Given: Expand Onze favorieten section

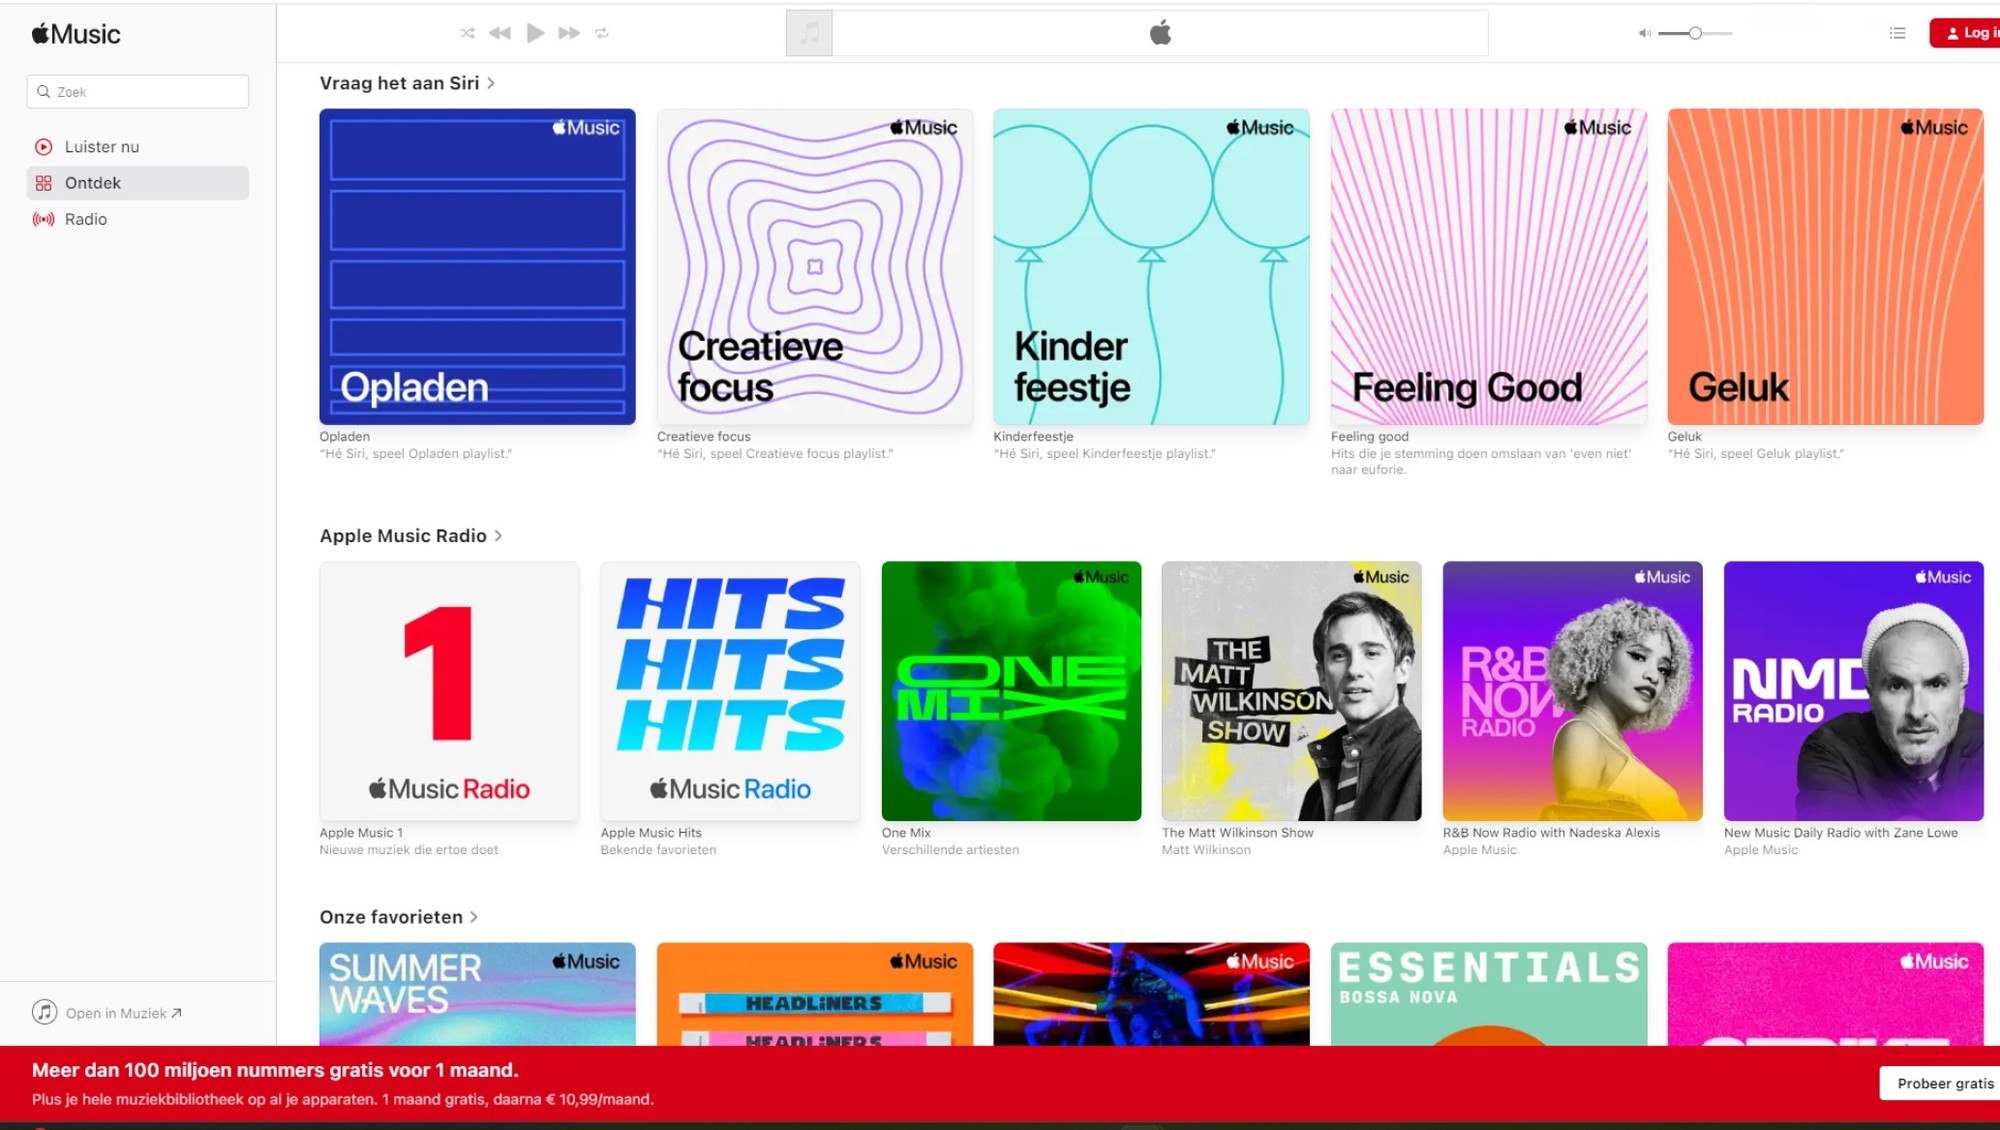Looking at the screenshot, I should 399,917.
